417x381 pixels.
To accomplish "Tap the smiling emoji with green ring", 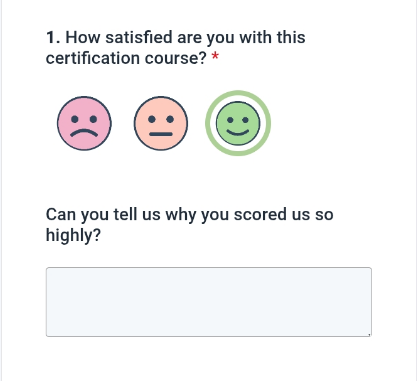I will pyautogui.click(x=238, y=123).
